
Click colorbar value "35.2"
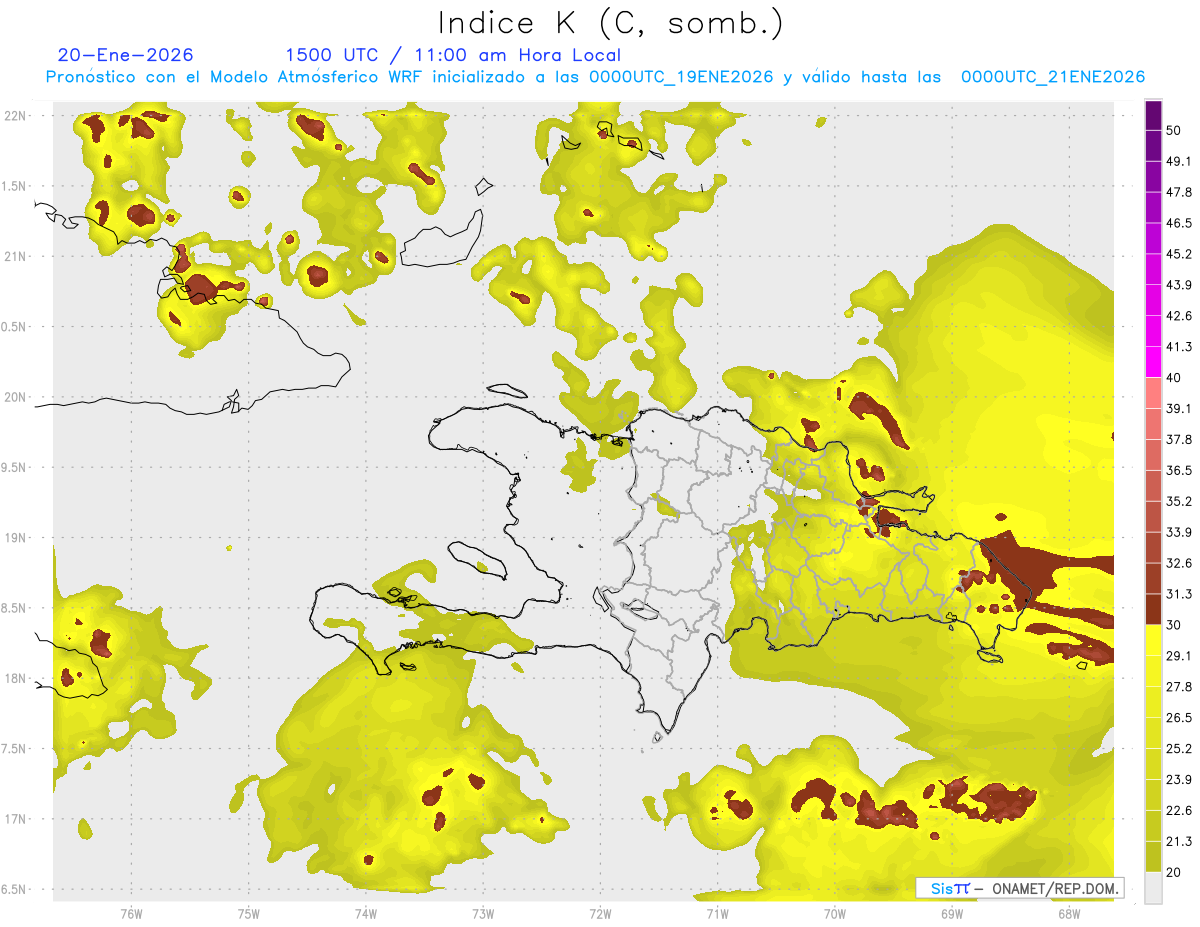[1179, 501]
